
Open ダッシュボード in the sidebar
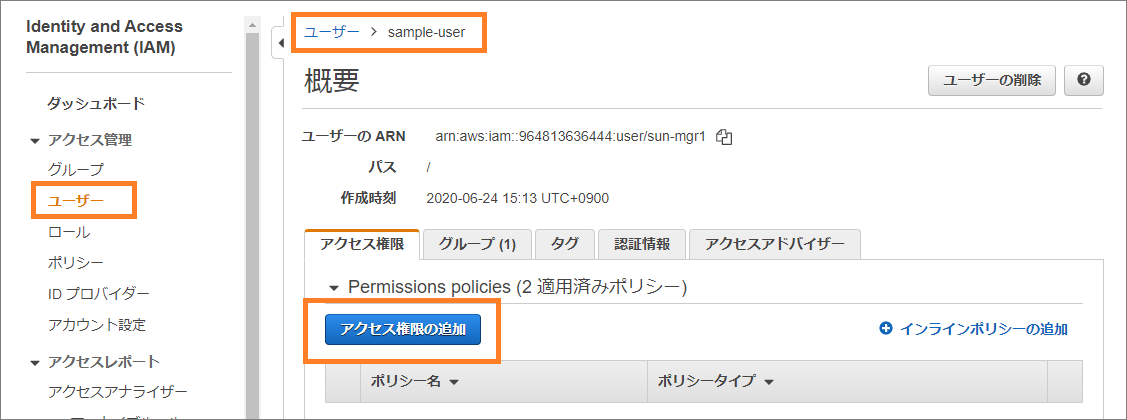coord(96,104)
